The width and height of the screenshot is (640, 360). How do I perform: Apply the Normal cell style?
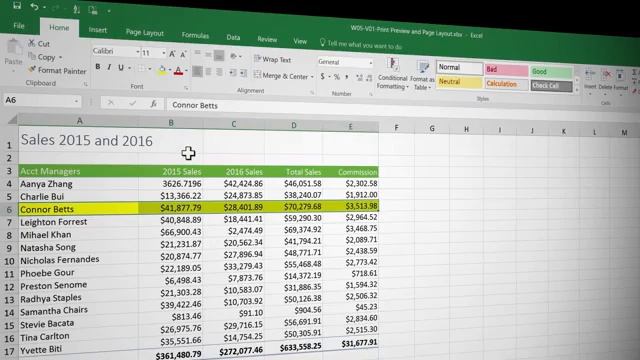click(x=460, y=67)
